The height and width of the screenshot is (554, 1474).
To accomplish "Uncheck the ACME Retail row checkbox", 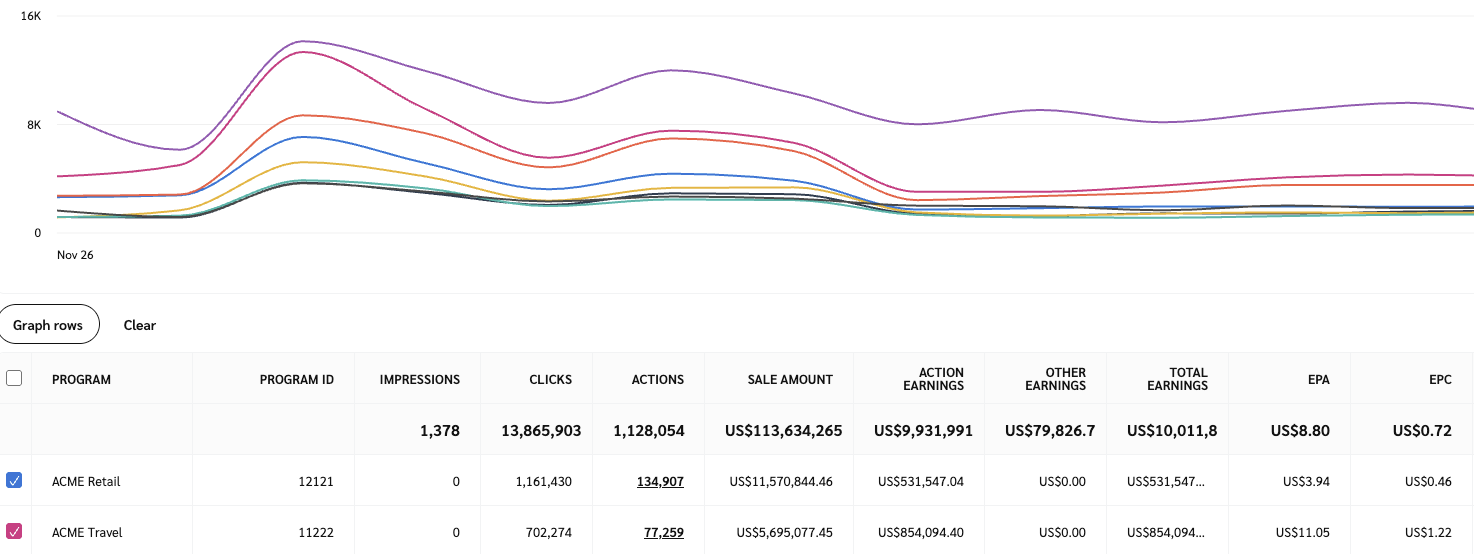I will [x=14, y=481].
